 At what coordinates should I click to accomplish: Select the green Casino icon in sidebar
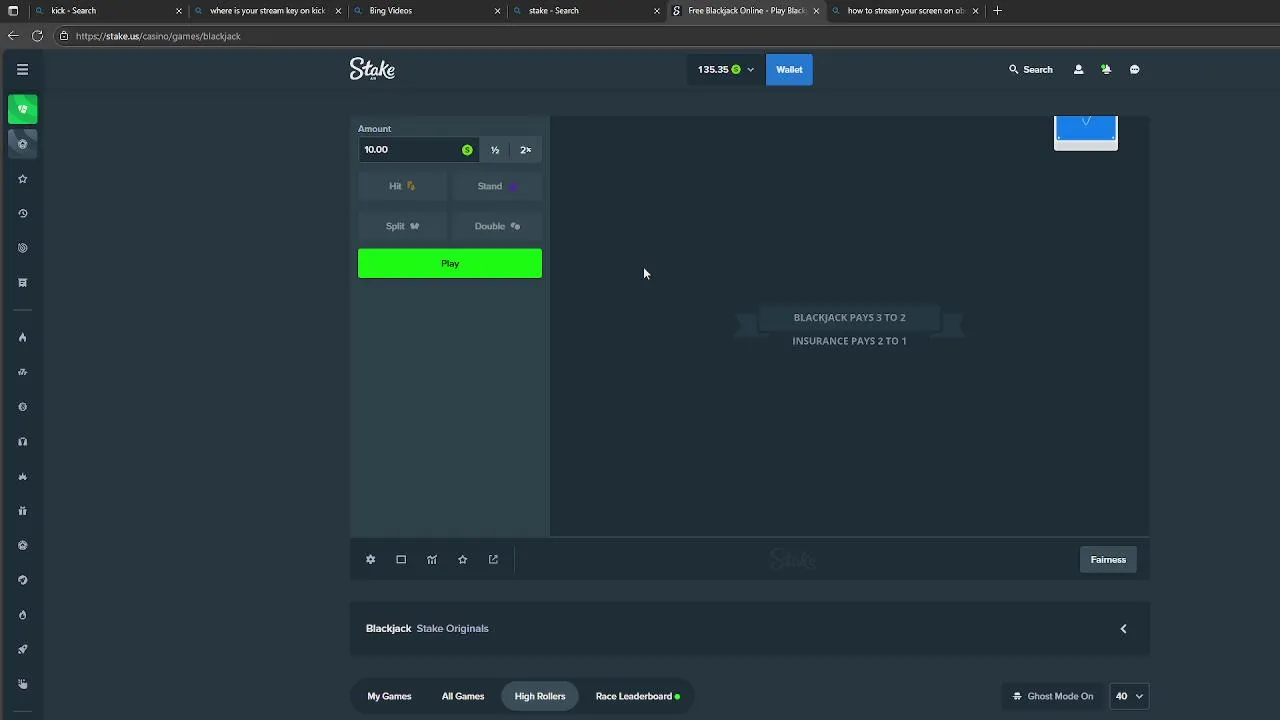pyautogui.click(x=22, y=109)
